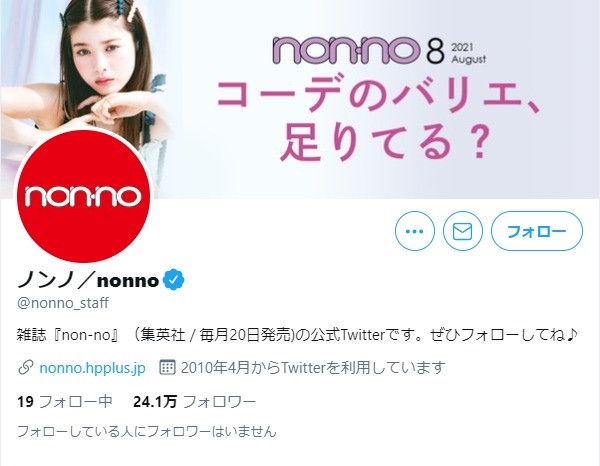Click the 足りてる？ text on the banner
Viewport: 600px width, 466px height.
pyautogui.click(x=385, y=143)
